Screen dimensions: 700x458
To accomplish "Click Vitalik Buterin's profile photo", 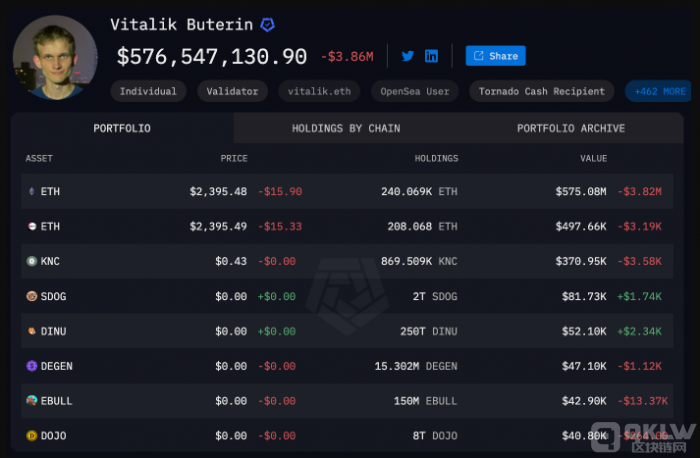I will click(x=55, y=57).
